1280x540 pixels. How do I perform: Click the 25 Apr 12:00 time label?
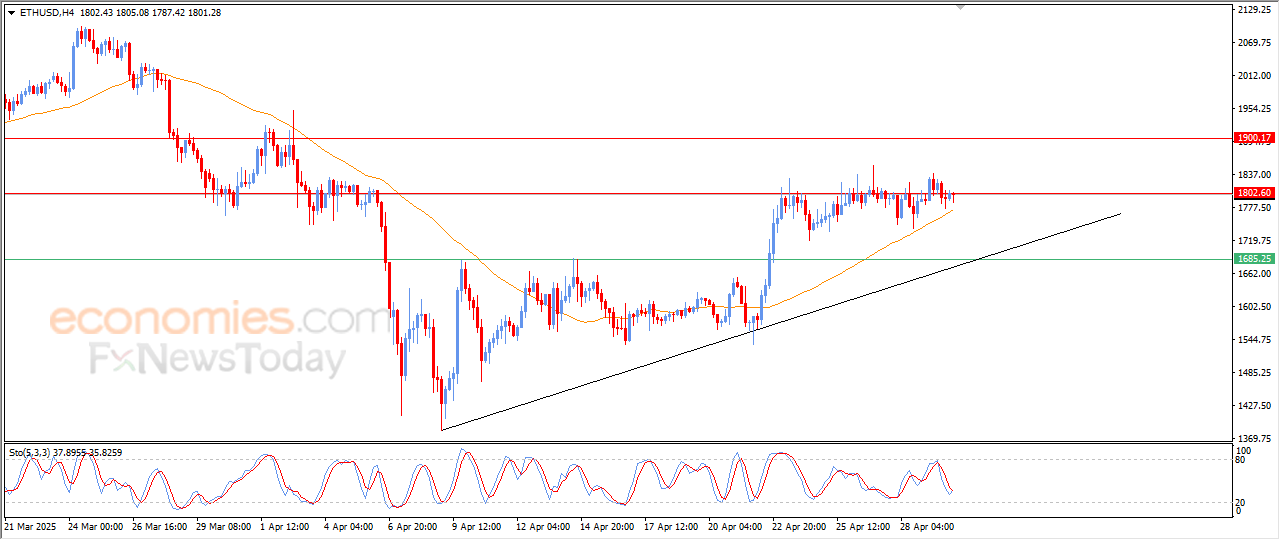[863, 525]
